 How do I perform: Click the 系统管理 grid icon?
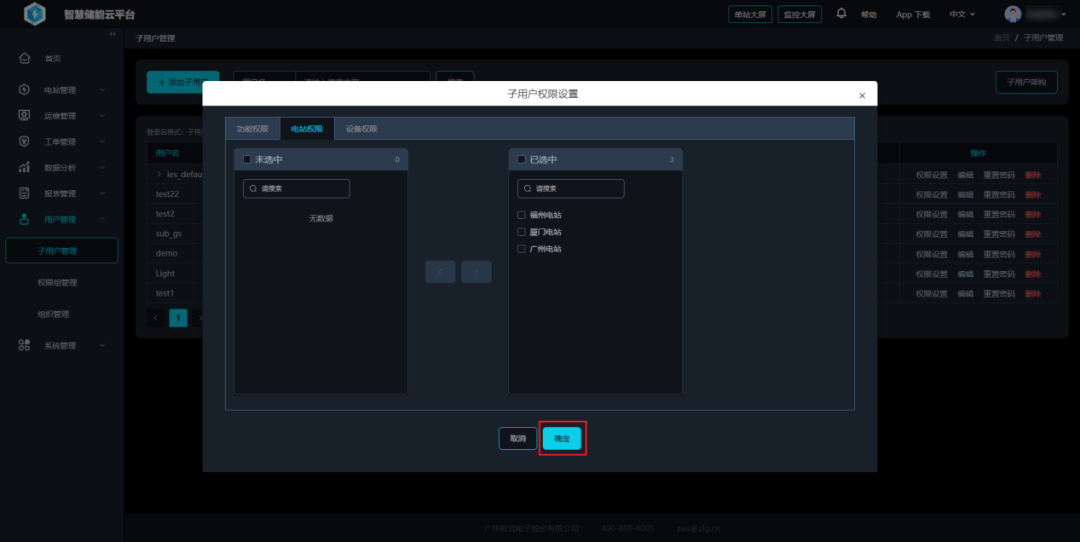[24, 345]
